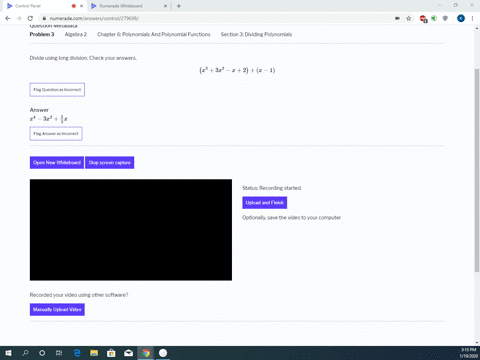Image resolution: width=480 pixels, height=360 pixels.
Task: Open File Explorer from the taskbar
Action: 94,353
